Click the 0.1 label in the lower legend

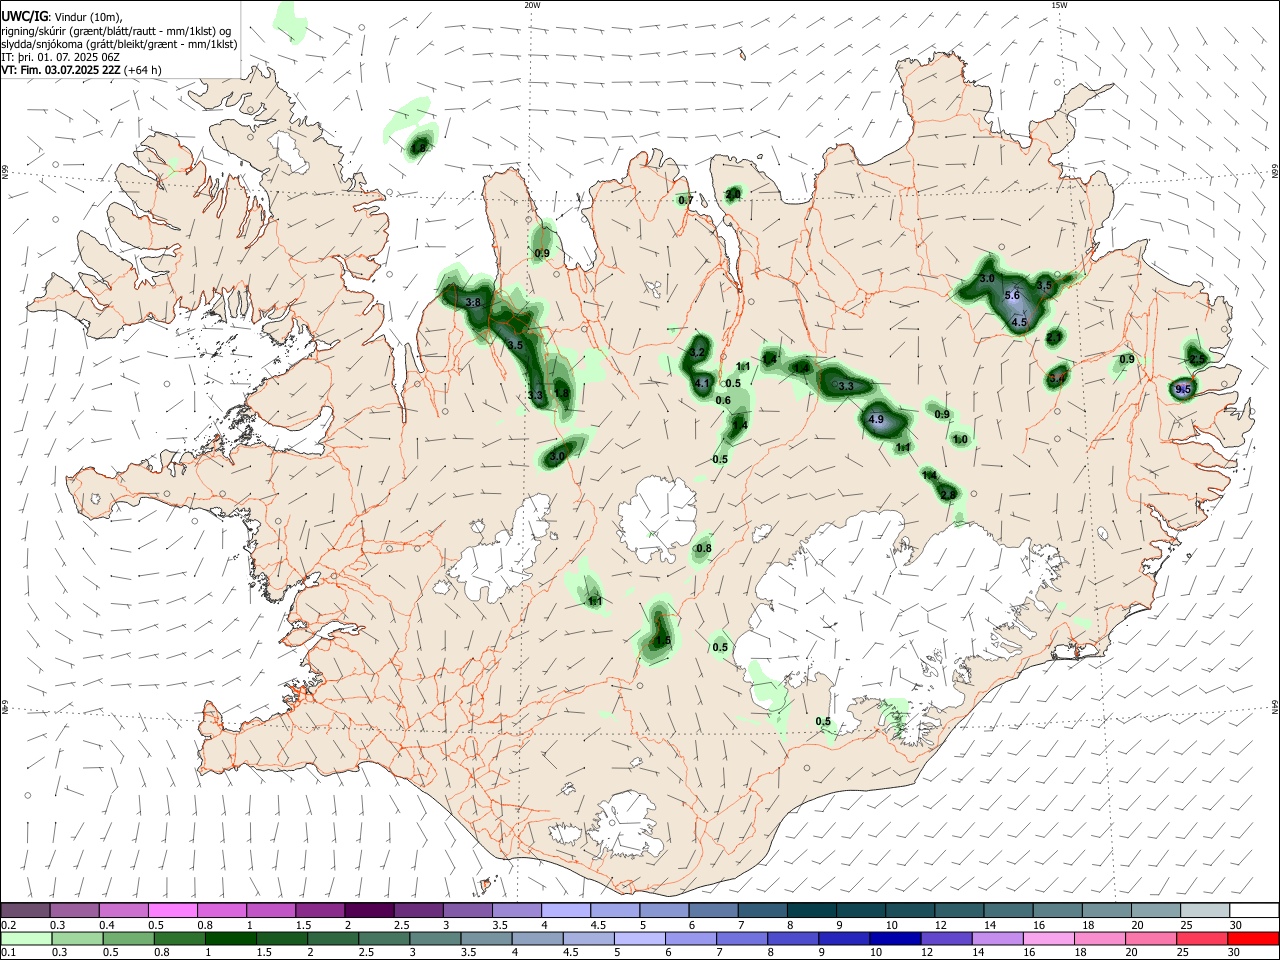click(x=7, y=954)
